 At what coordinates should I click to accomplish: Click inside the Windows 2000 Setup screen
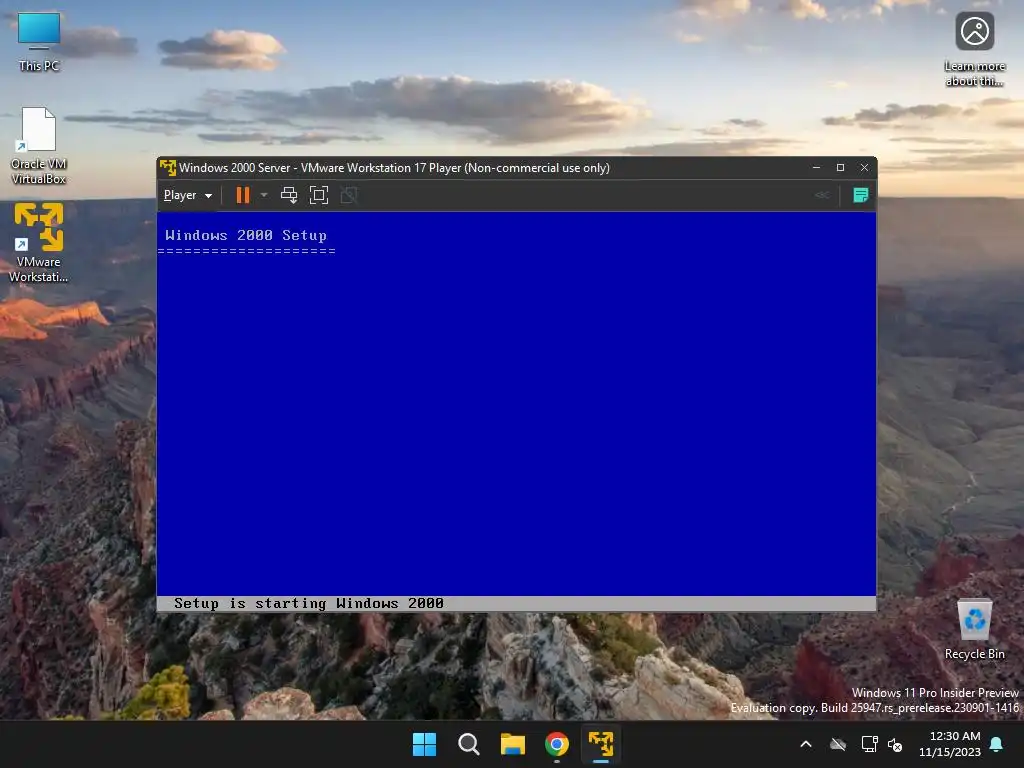[517, 411]
